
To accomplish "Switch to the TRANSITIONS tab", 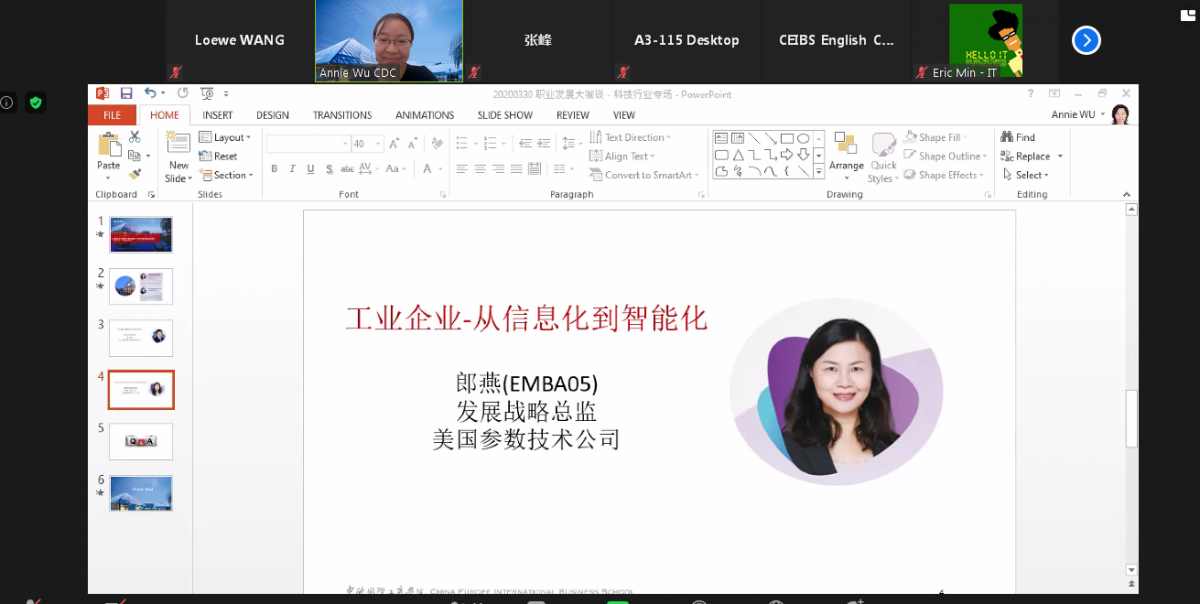I will coord(342,115).
